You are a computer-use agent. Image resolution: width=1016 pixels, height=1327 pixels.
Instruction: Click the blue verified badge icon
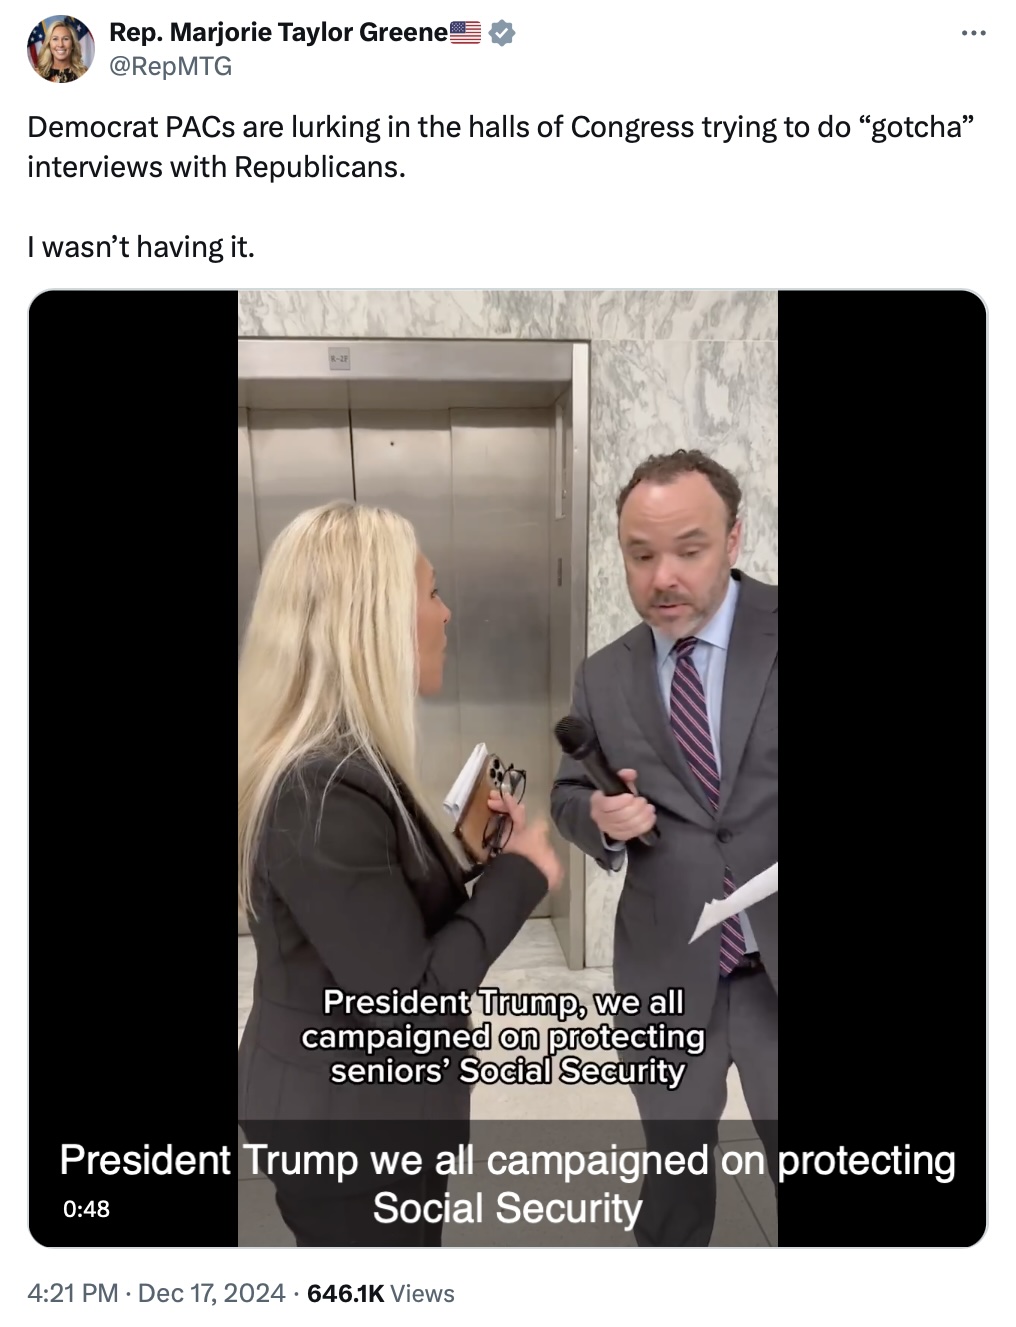[x=501, y=33]
